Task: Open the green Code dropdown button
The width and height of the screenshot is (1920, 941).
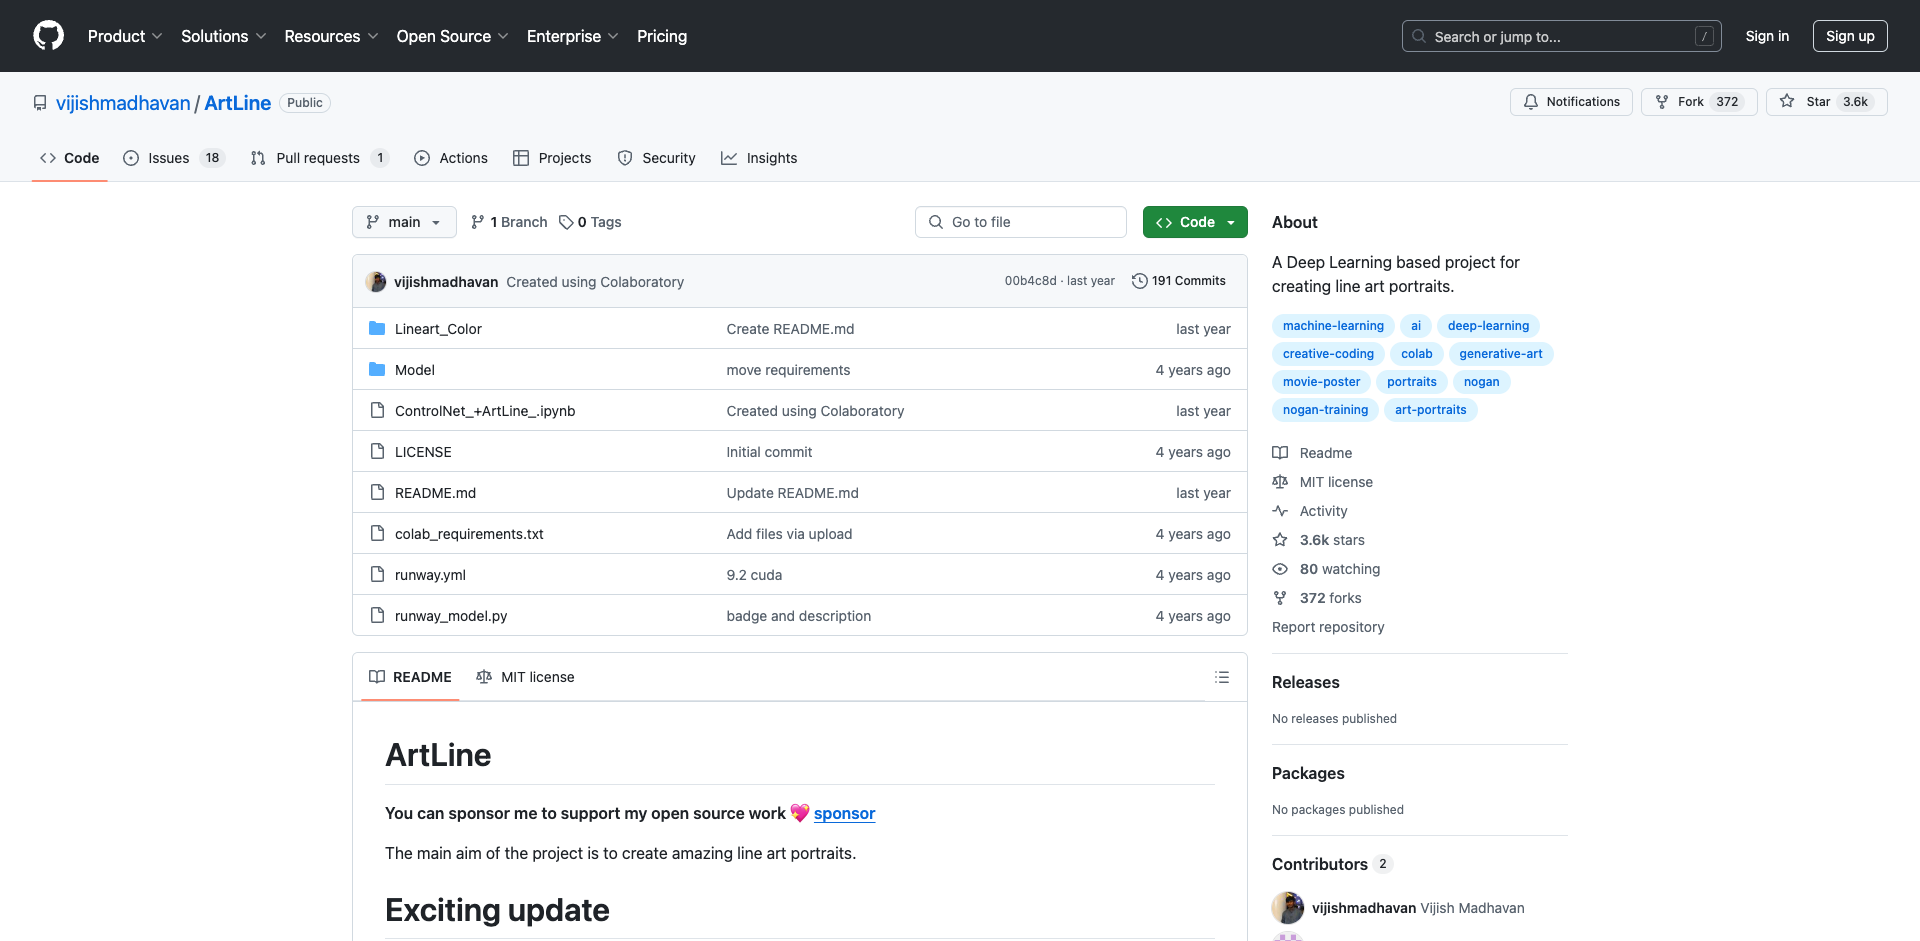Action: (x=1195, y=222)
